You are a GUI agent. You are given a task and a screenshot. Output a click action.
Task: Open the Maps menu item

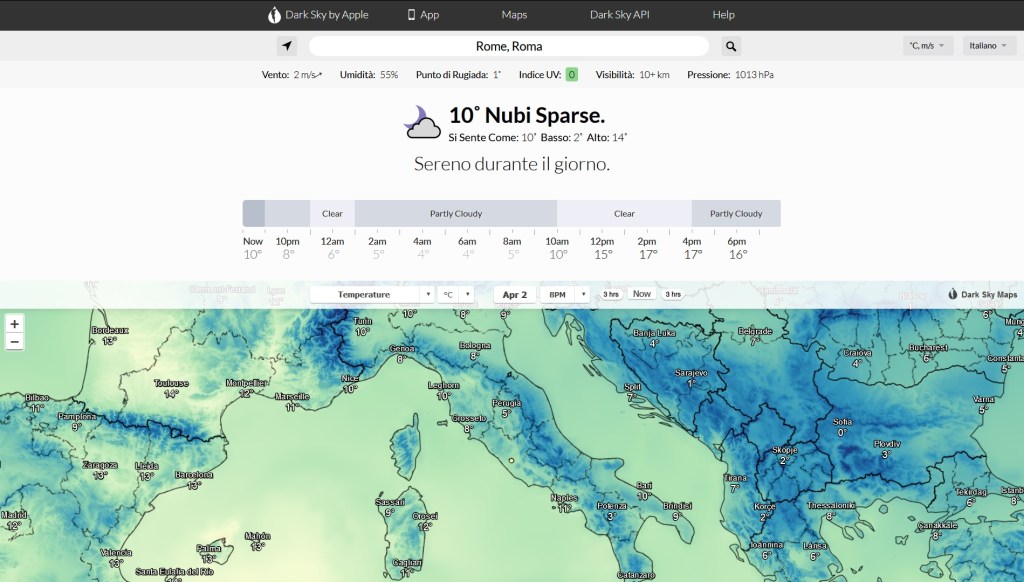click(x=514, y=15)
